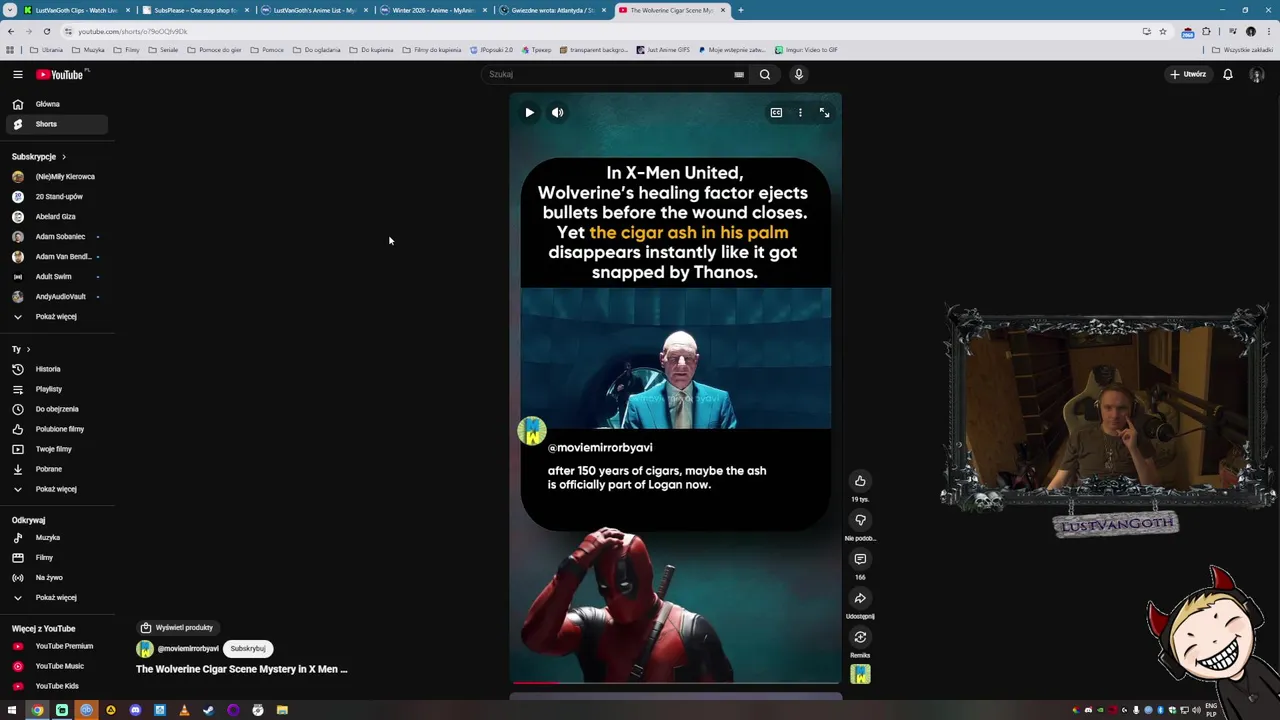Open Pobrane downloads in sidebar
Image resolution: width=1280 pixels, height=720 pixels.
point(56,469)
